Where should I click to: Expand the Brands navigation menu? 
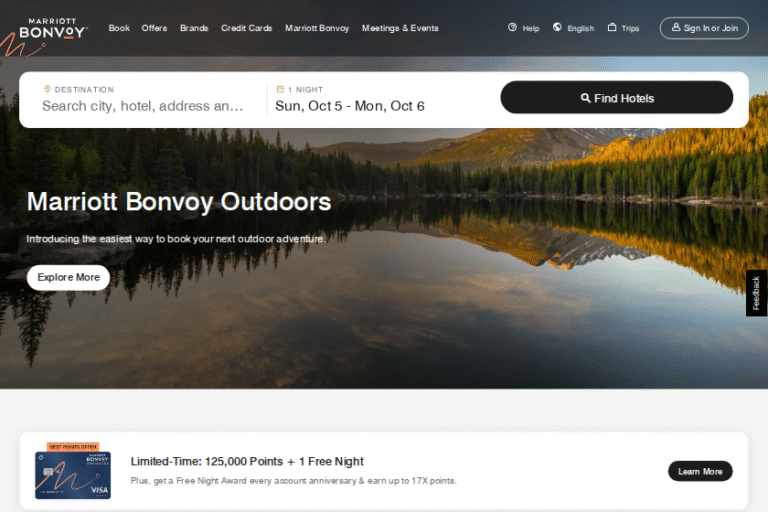(194, 28)
